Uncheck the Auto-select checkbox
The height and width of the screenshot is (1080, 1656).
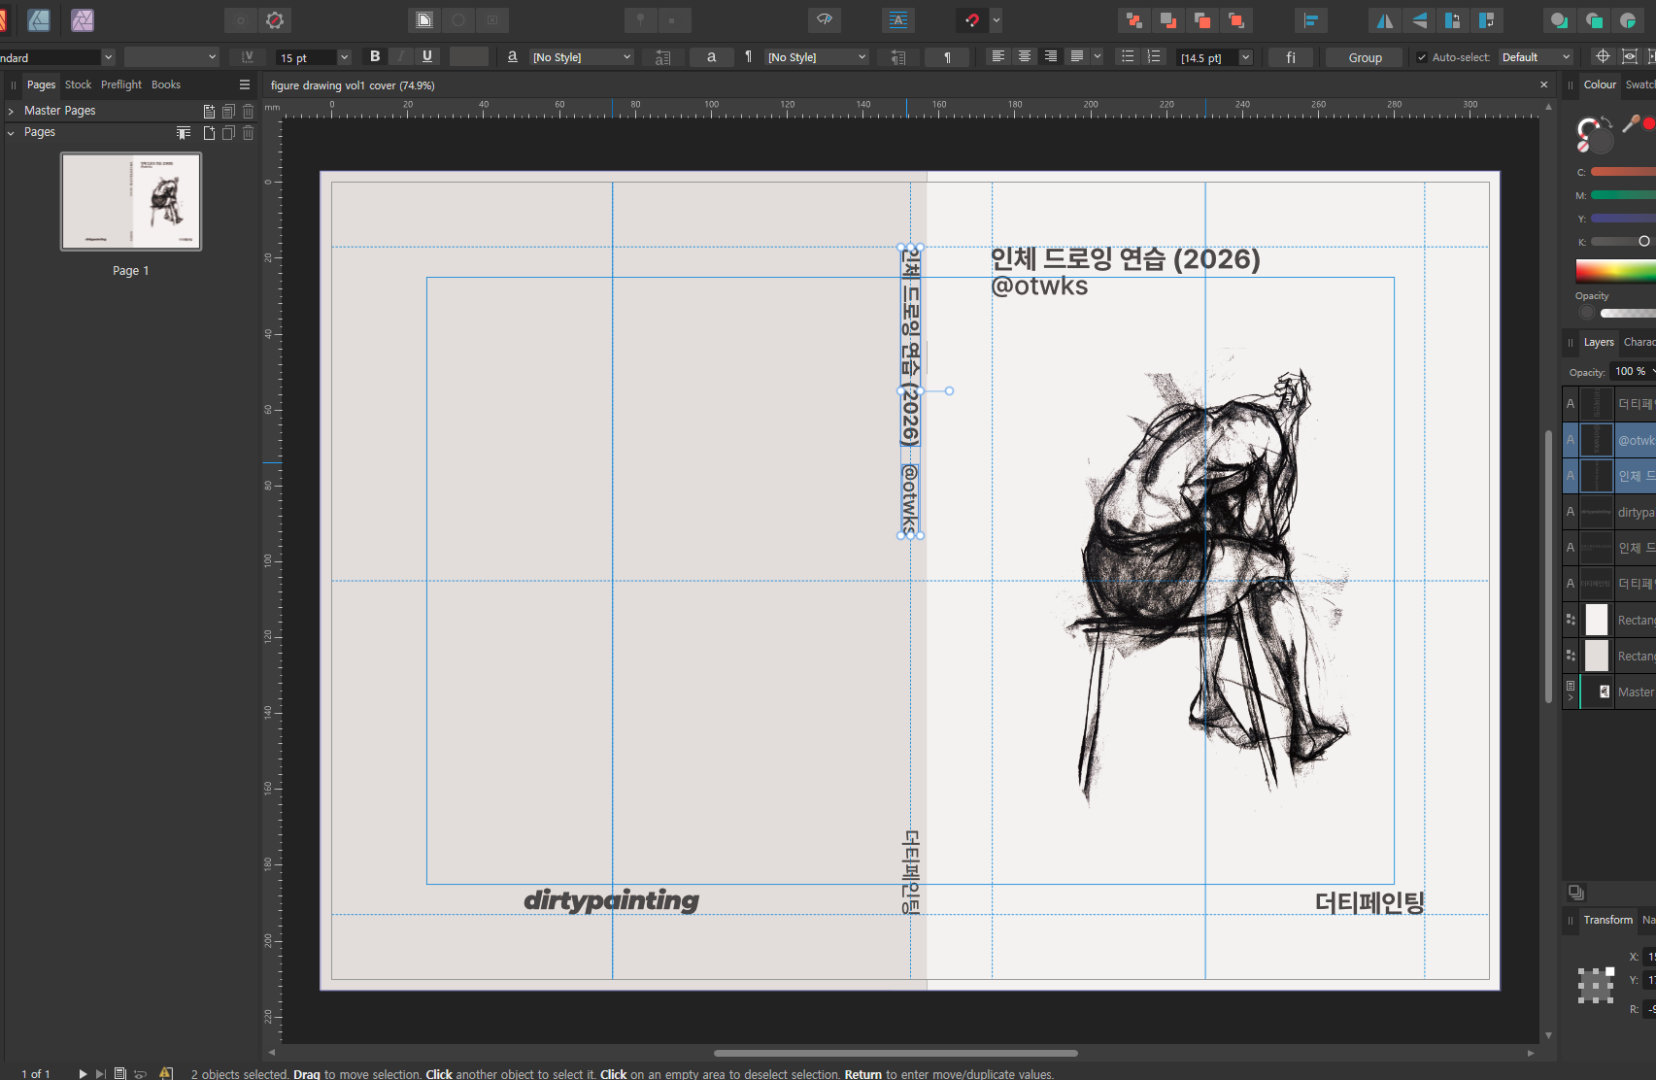click(x=1422, y=58)
